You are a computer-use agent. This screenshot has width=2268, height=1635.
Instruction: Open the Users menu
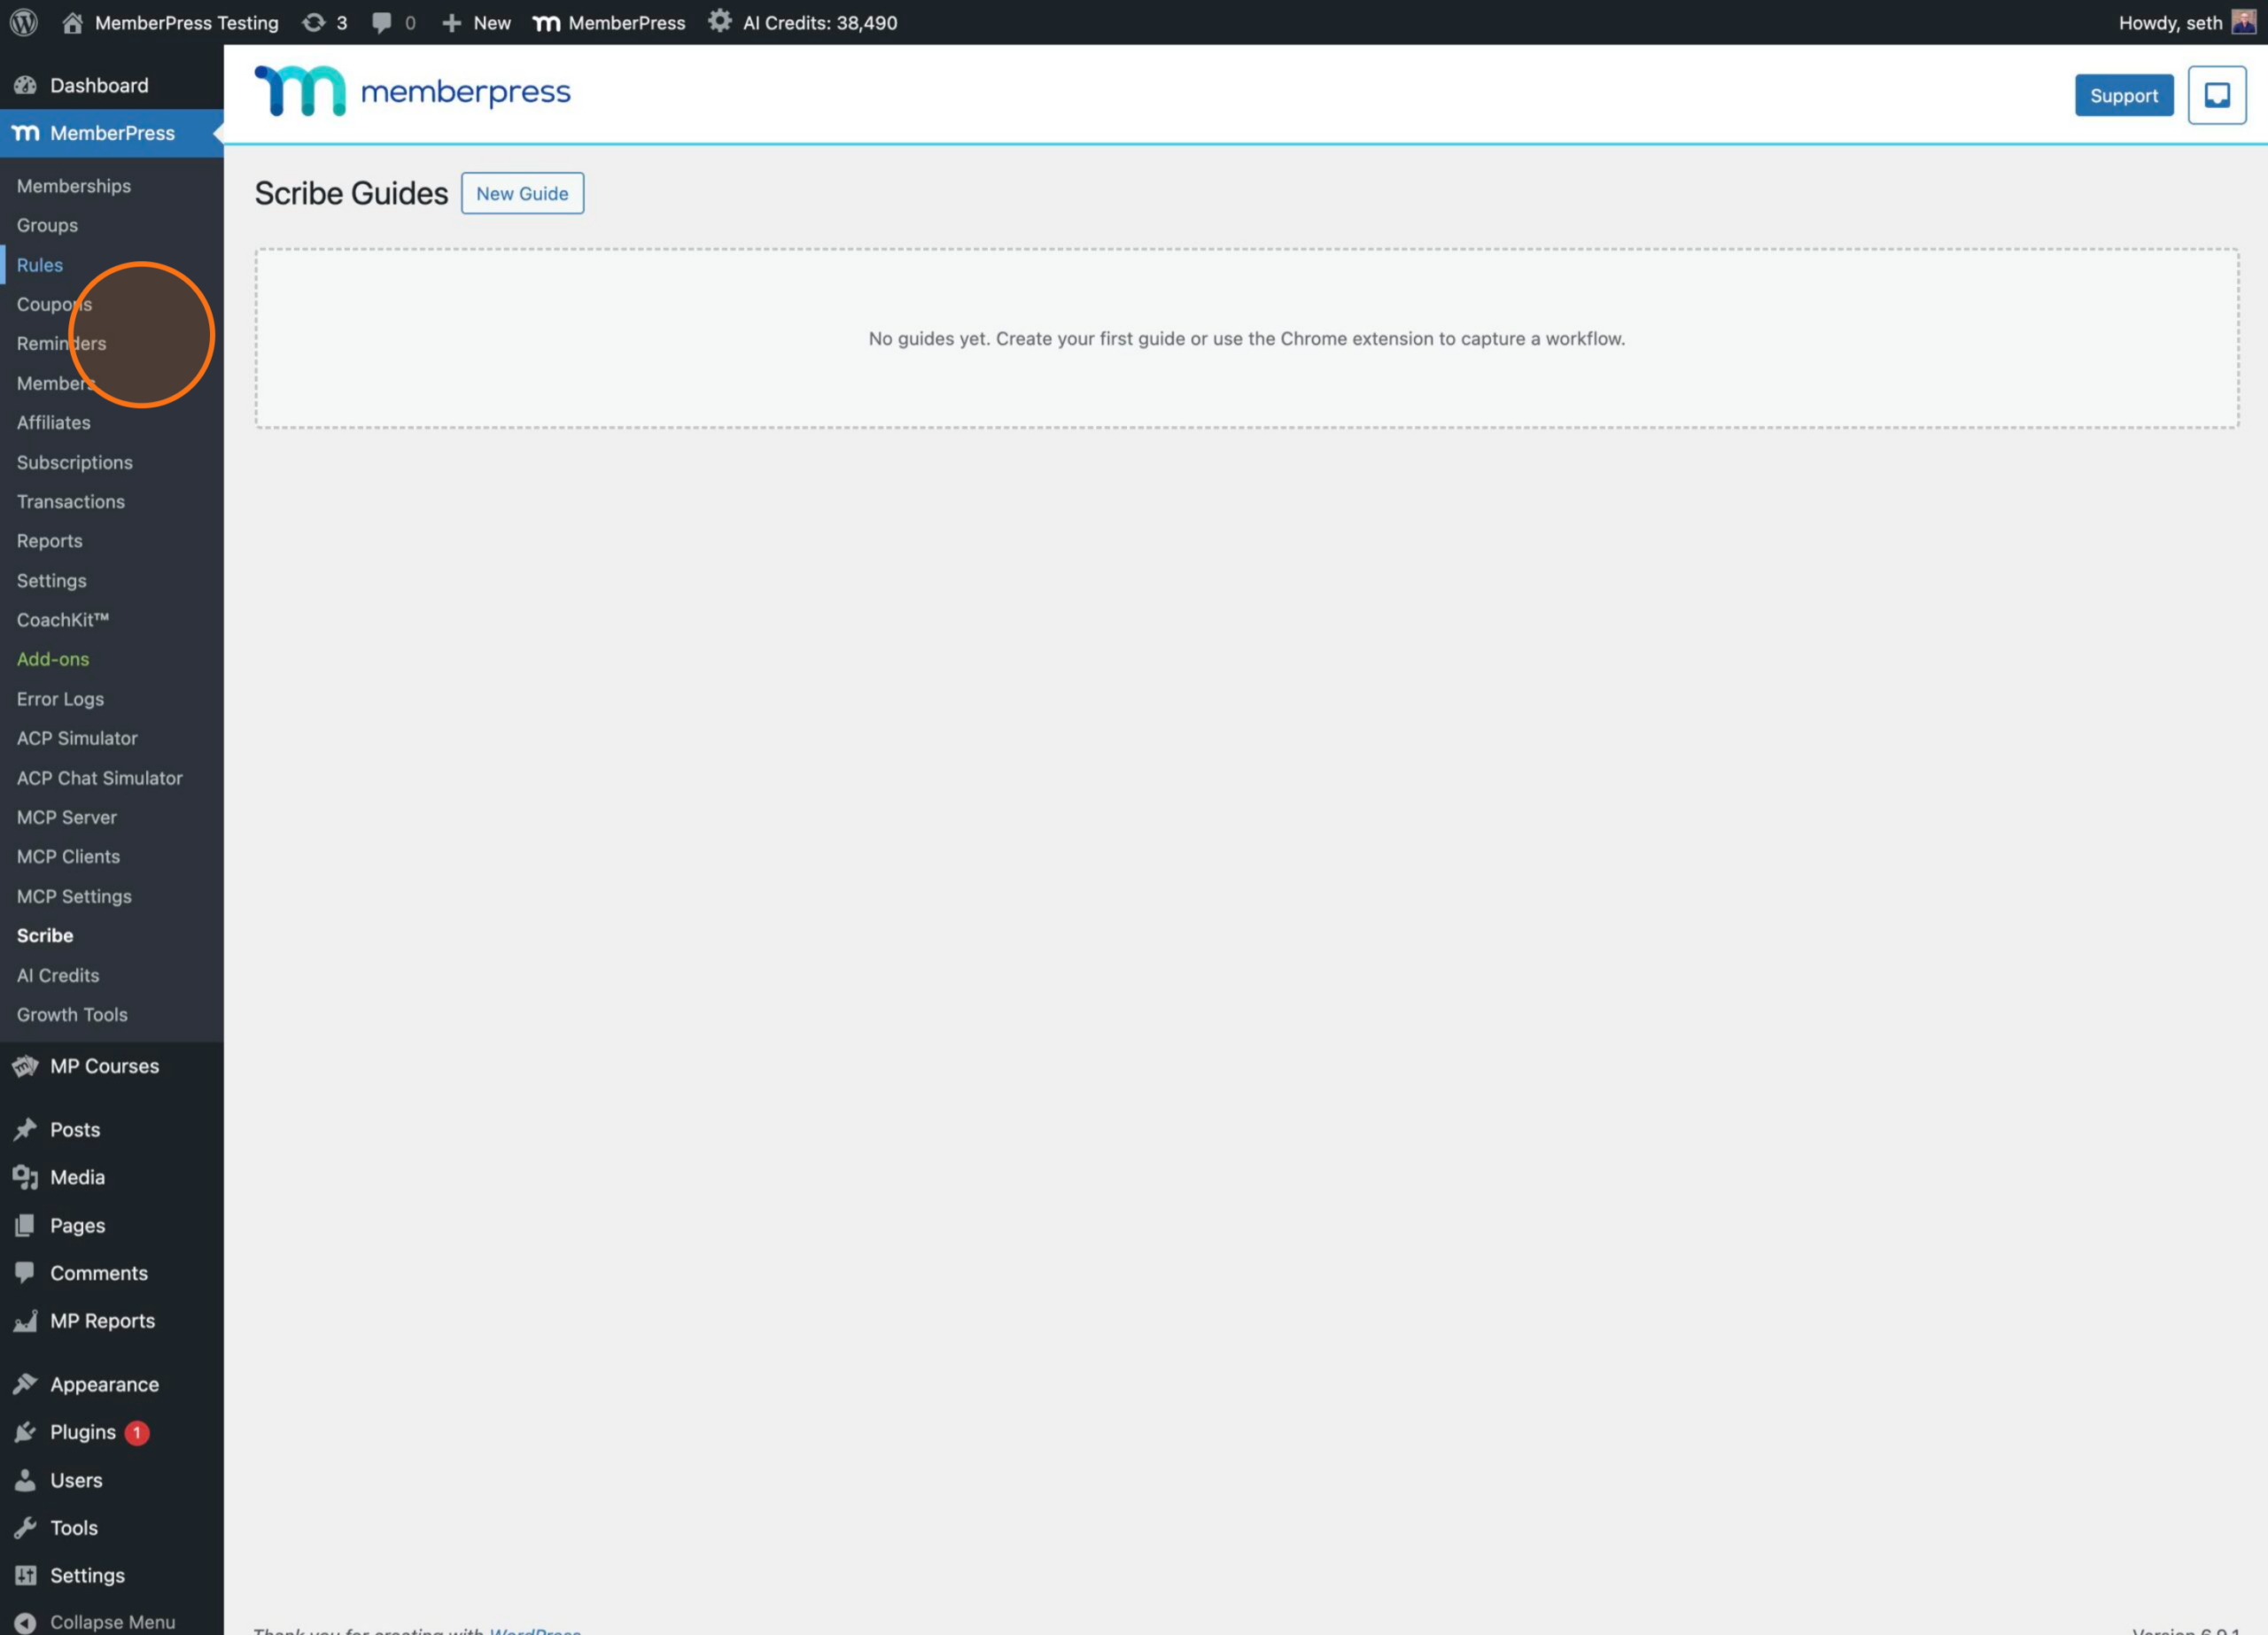(112, 1480)
